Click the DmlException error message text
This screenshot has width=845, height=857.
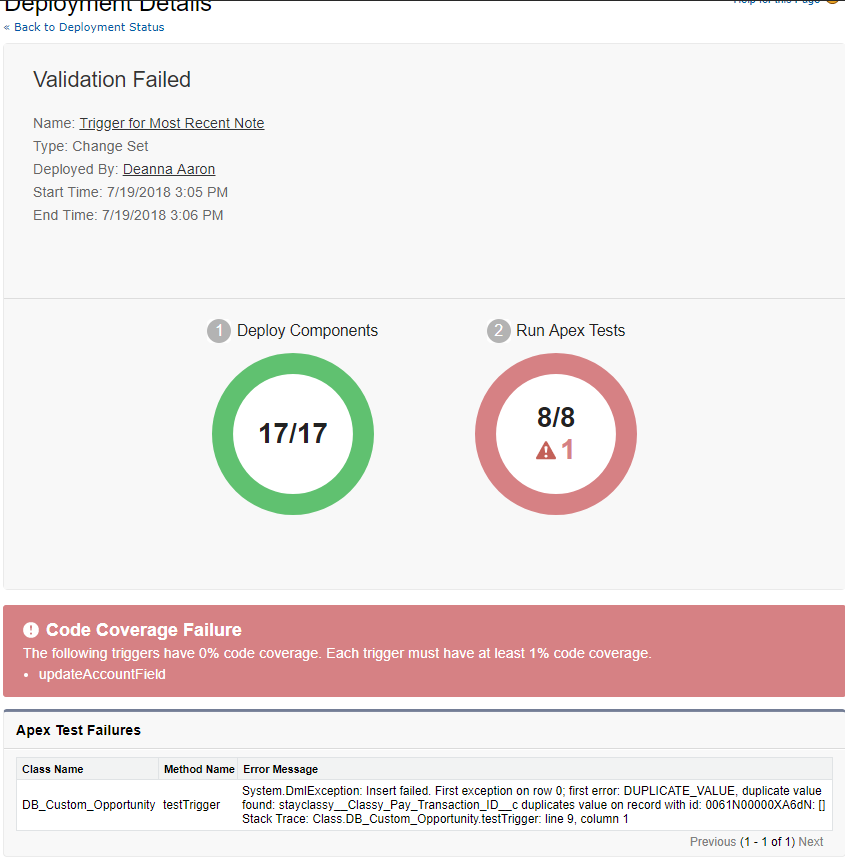532,791
